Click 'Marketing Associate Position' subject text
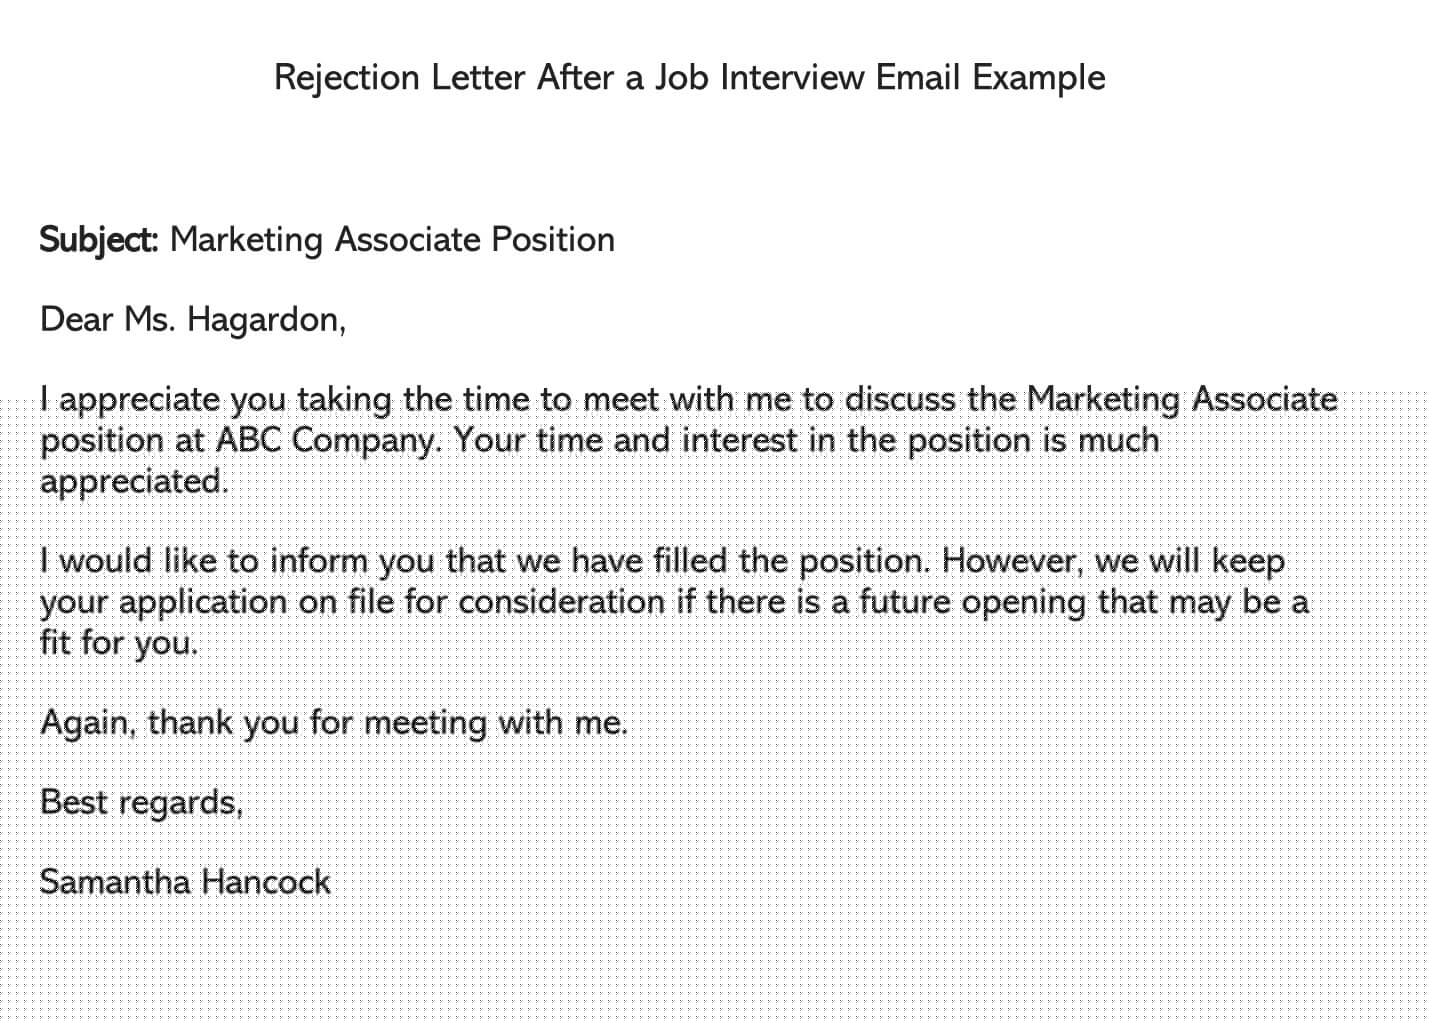 [x=392, y=241]
